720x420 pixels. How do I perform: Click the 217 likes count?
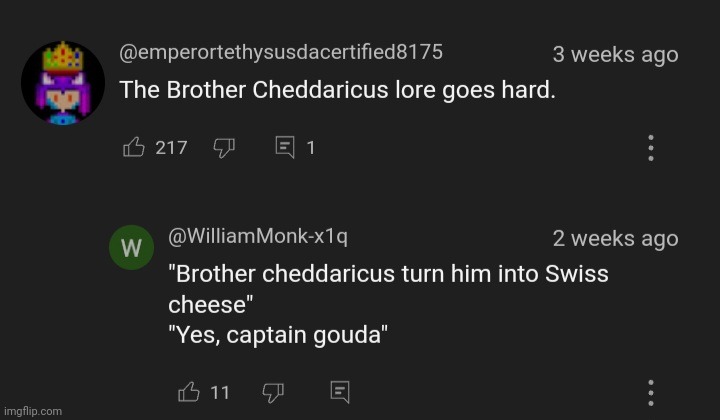(171, 148)
